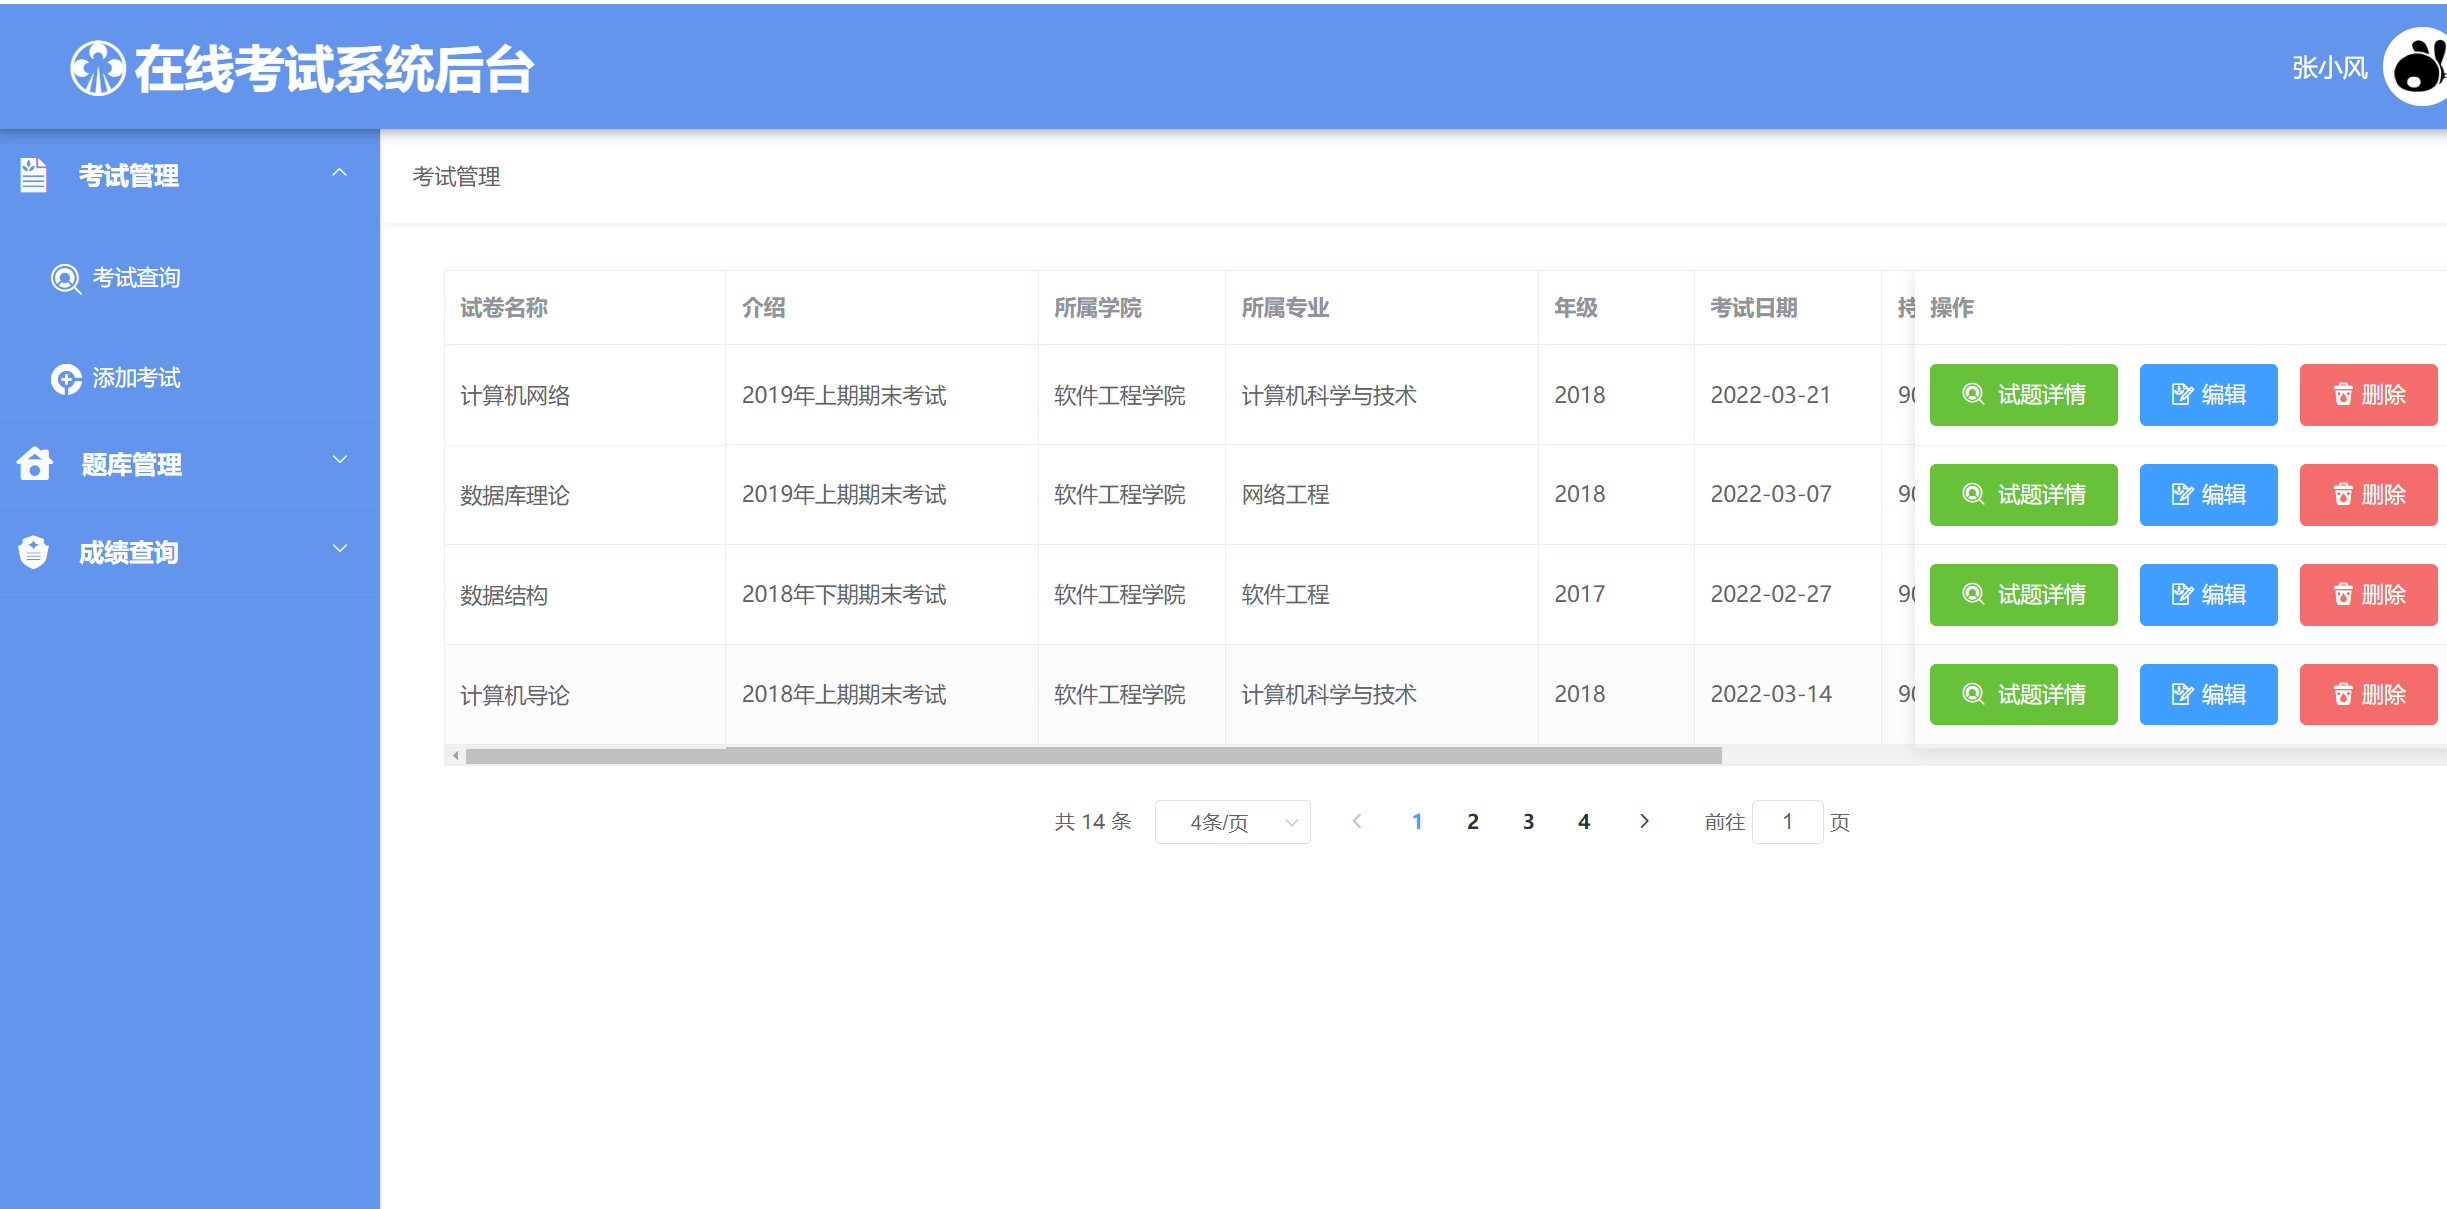This screenshot has height=1209, width=2447.
Task: Go to page 3 in the pagination
Action: click(1528, 821)
